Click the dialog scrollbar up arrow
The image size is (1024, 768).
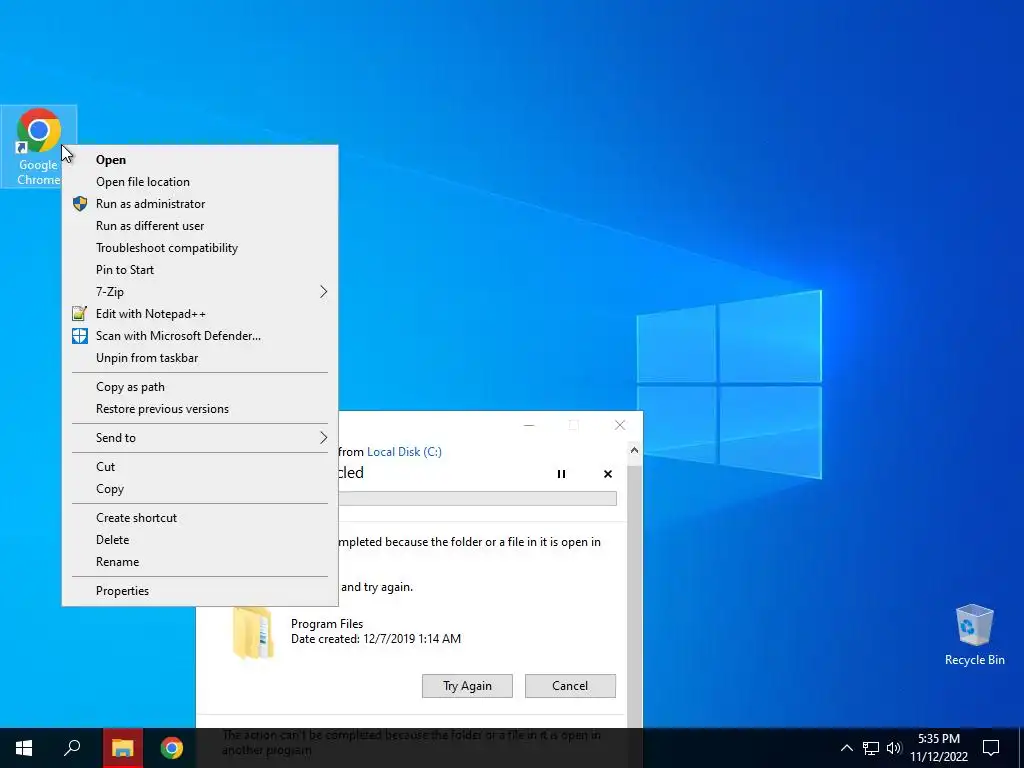click(634, 451)
